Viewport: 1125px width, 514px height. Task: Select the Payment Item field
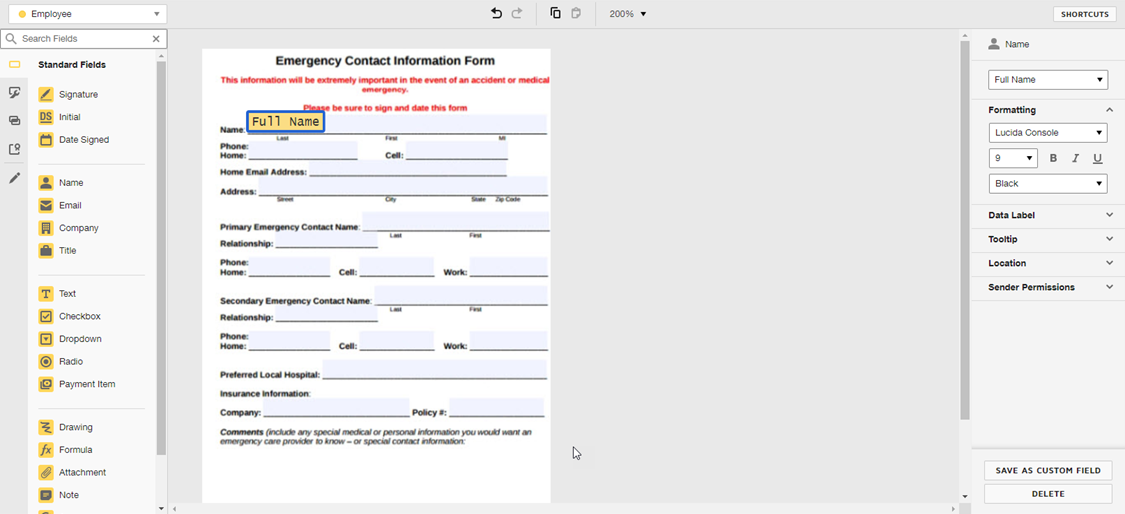tap(77, 384)
